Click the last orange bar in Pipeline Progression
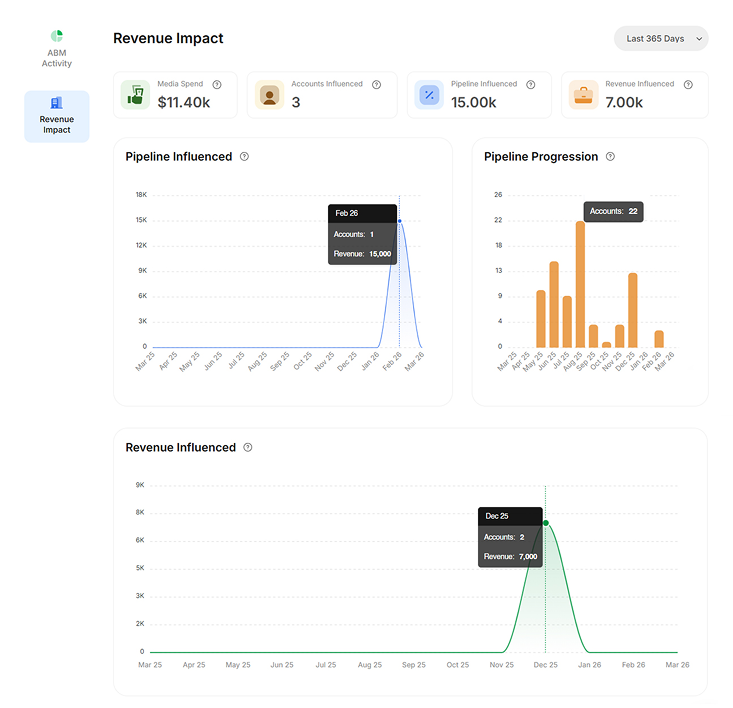 click(x=659, y=339)
